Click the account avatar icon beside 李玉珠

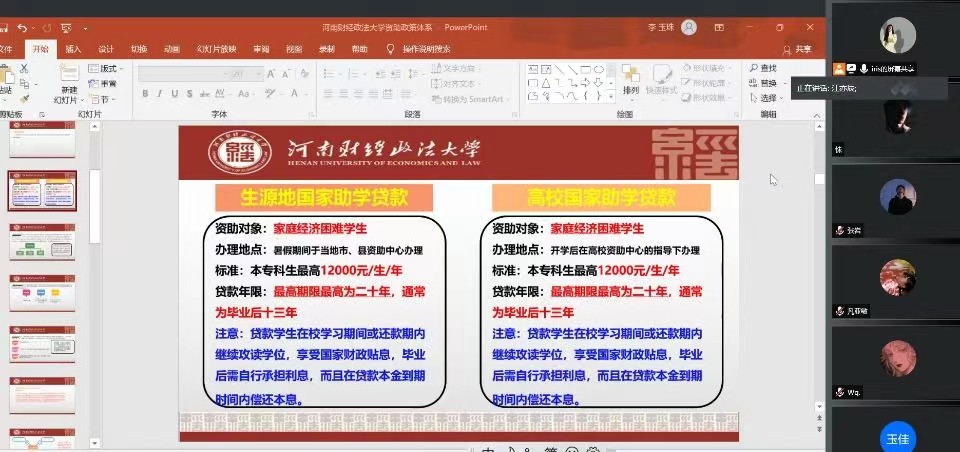[x=689, y=28]
